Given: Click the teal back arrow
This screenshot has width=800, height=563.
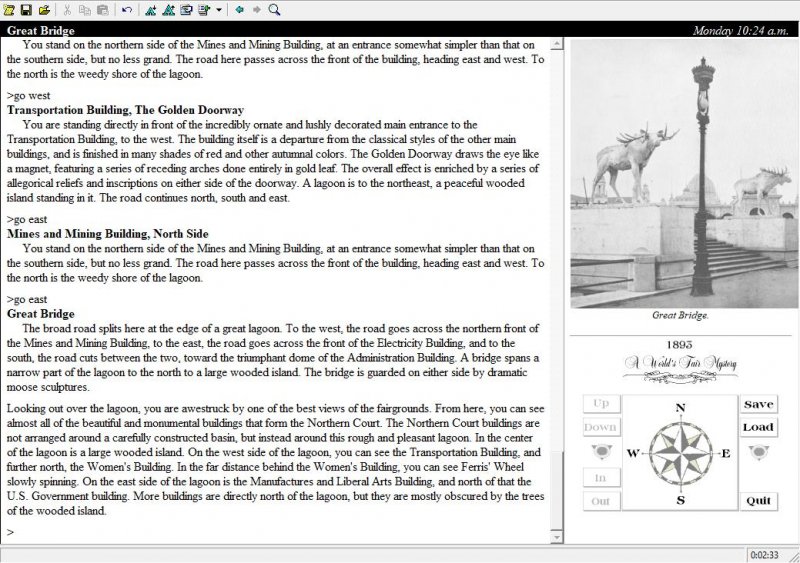Looking at the screenshot, I should [x=239, y=10].
